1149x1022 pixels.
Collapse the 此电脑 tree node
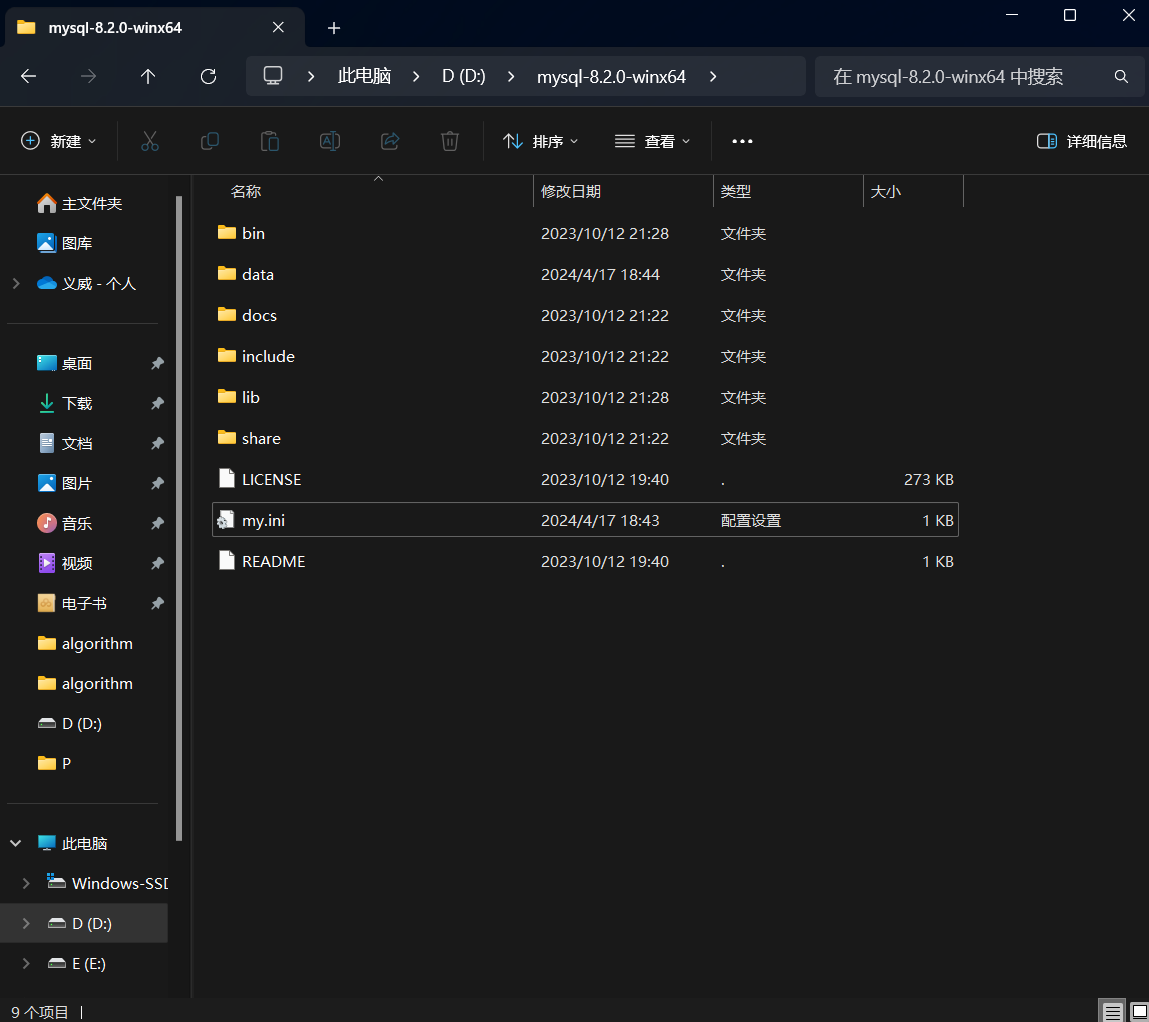tap(15, 843)
